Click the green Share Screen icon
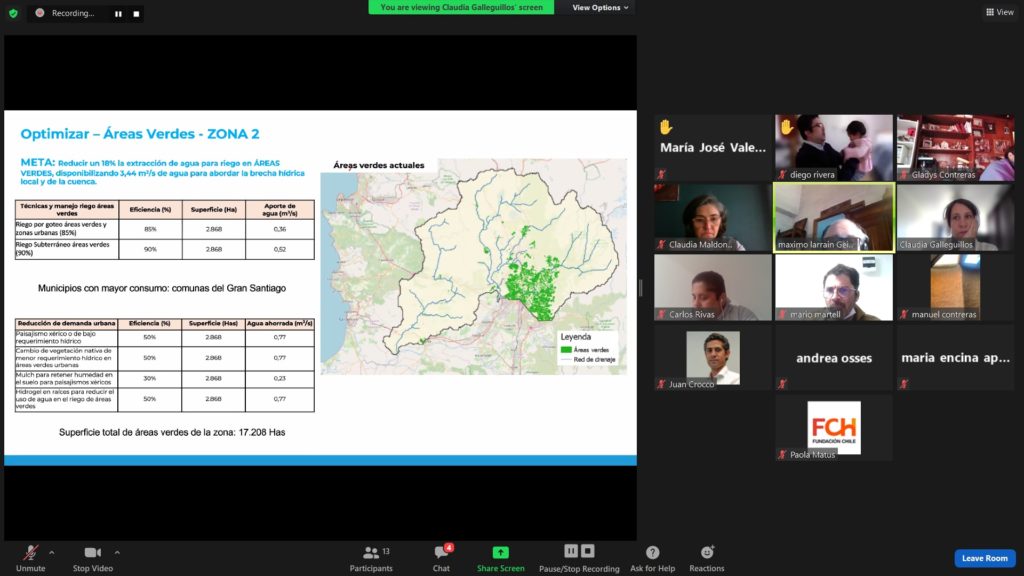This screenshot has height=576, width=1024. pos(500,553)
